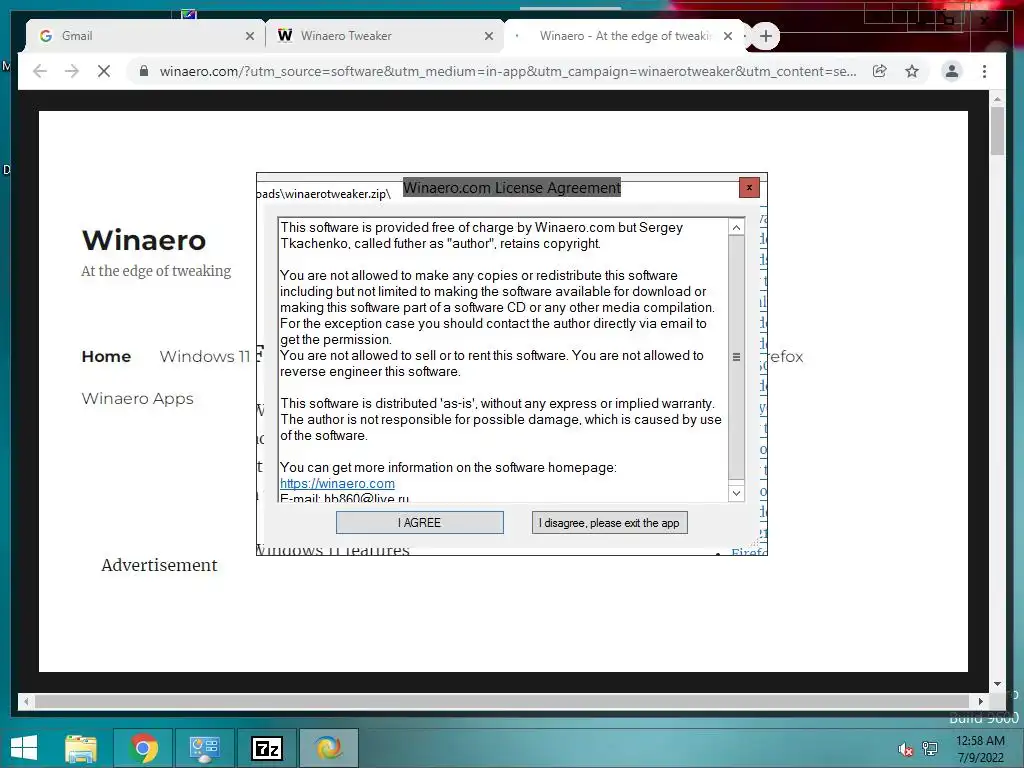
Task: Close the License Agreement dialog with red x
Action: [x=749, y=187]
